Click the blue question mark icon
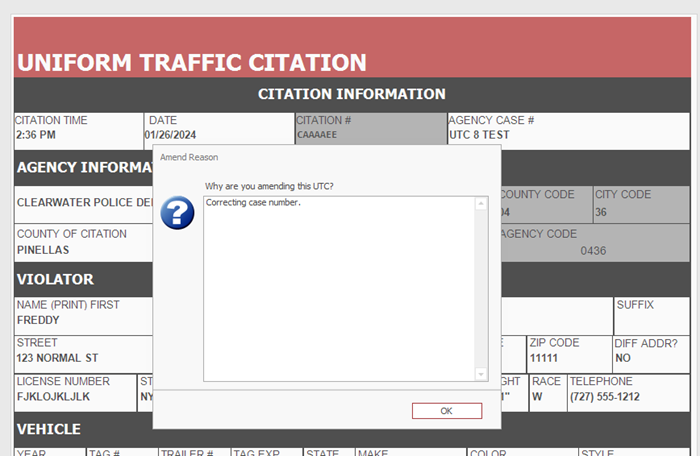700x456 pixels. click(178, 212)
